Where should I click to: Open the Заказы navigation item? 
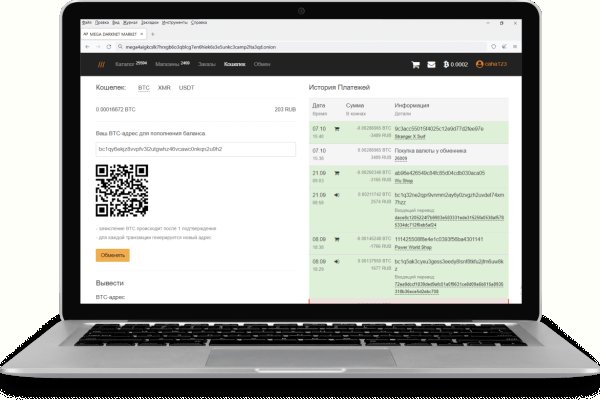(206, 64)
